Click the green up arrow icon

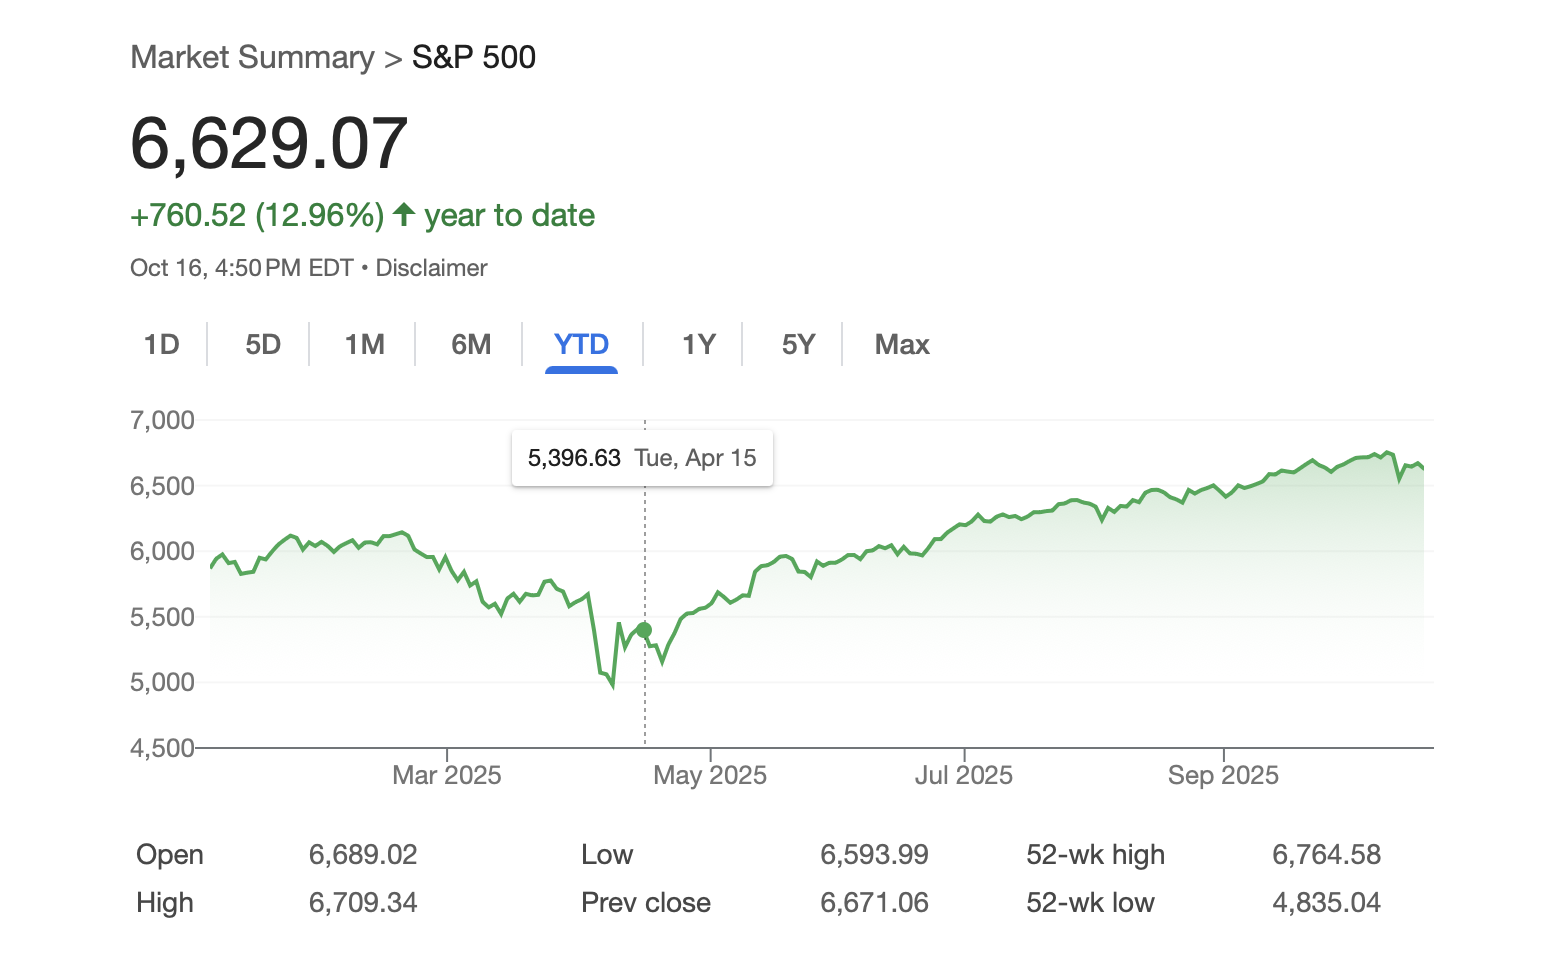point(404,214)
